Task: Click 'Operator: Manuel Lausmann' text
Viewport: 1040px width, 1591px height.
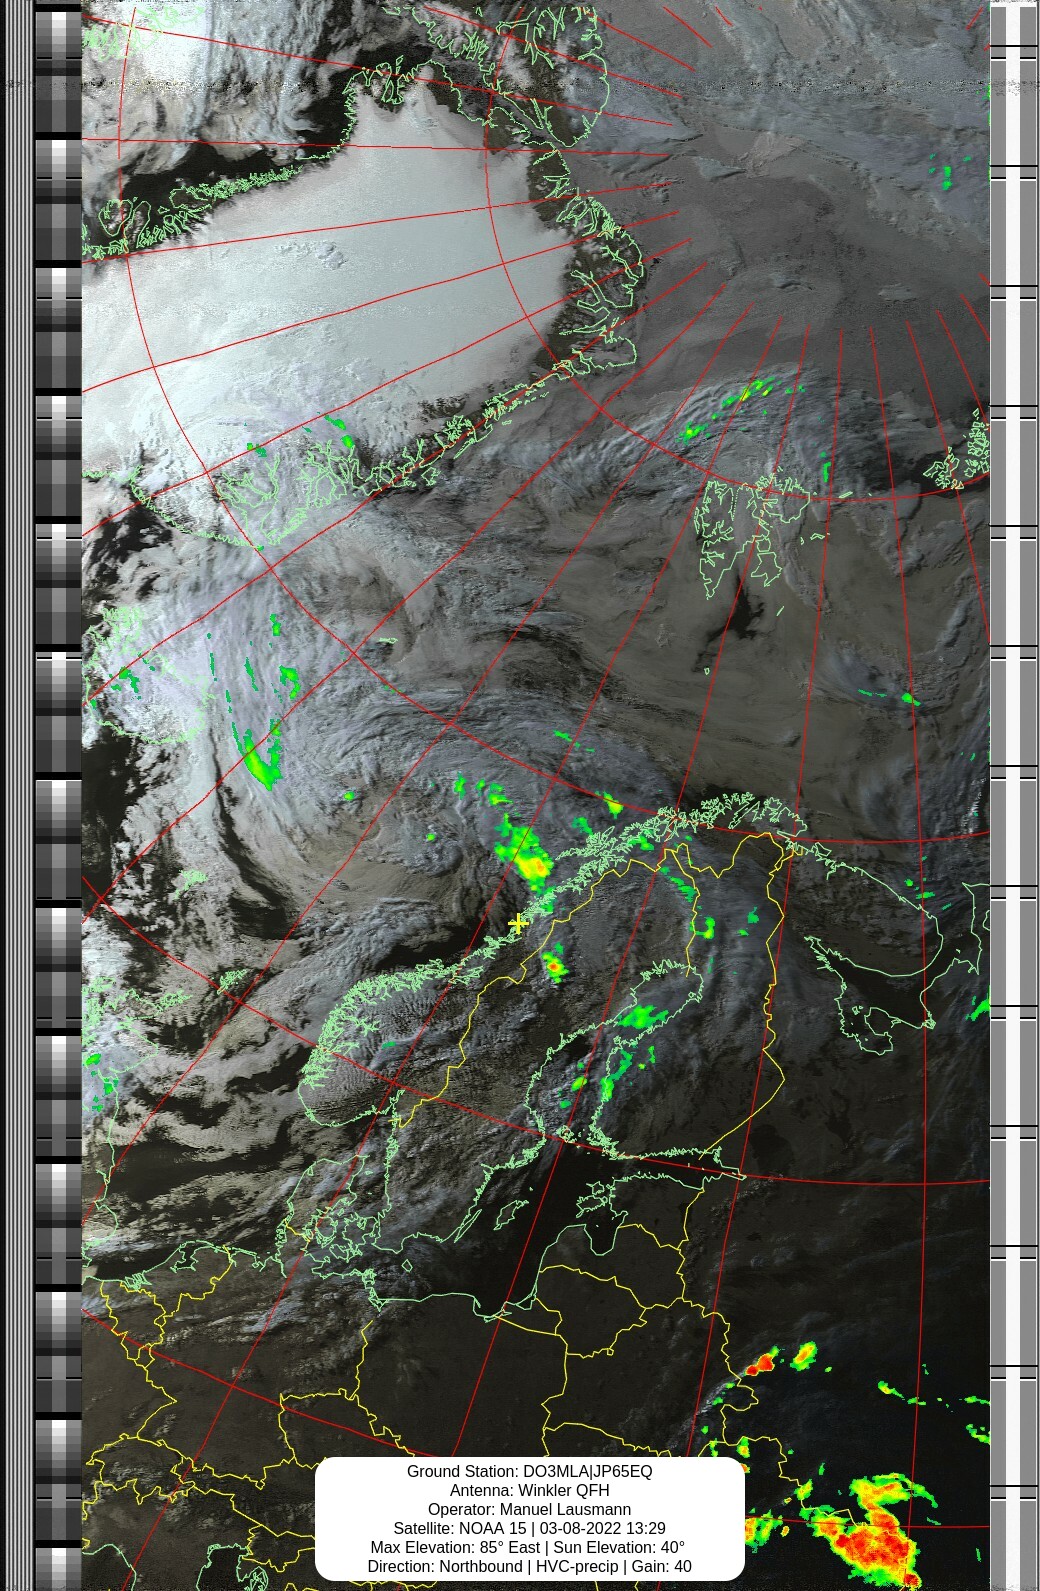Action: [529, 1509]
